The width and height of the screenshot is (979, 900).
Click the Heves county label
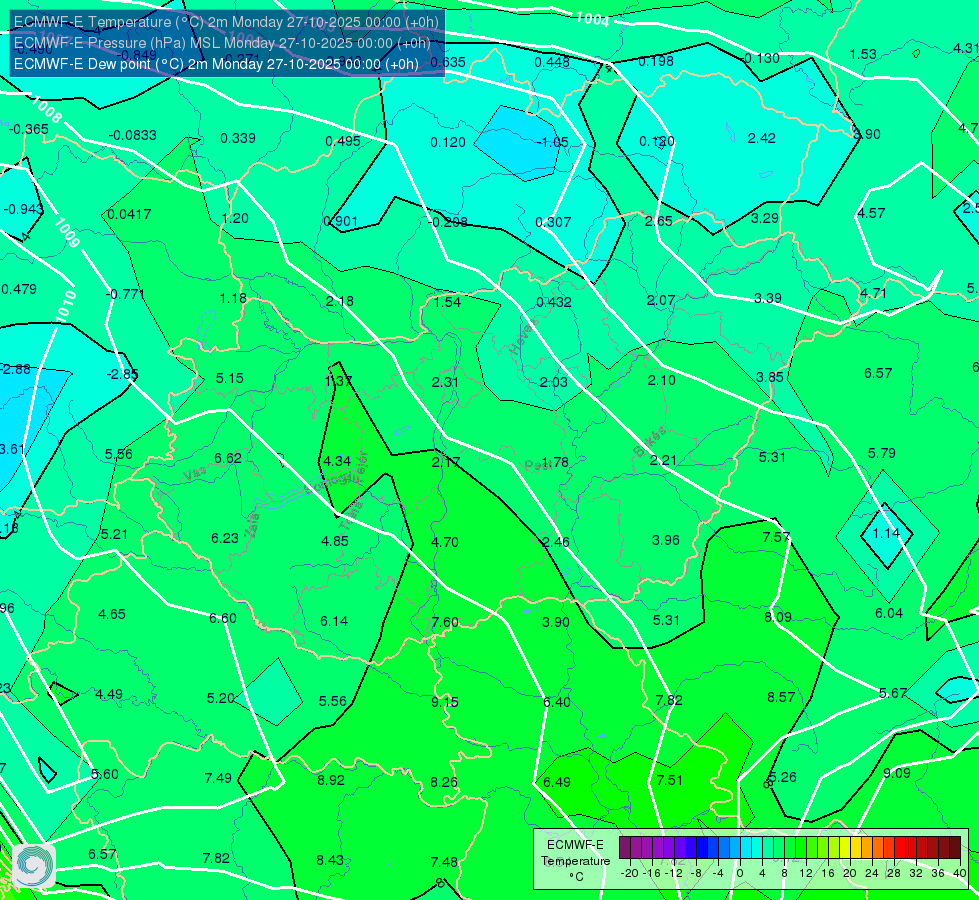point(523,339)
